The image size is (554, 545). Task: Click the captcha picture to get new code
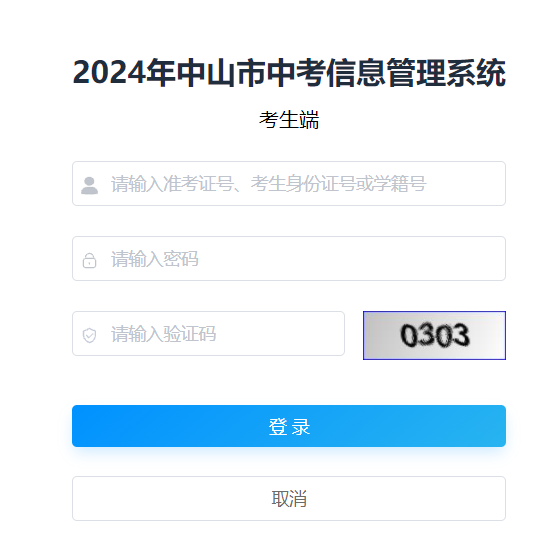click(x=434, y=335)
